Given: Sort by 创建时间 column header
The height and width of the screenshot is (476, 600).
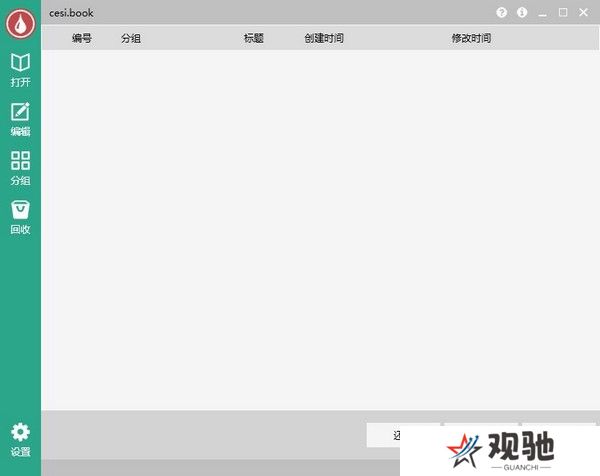Looking at the screenshot, I should (x=324, y=38).
